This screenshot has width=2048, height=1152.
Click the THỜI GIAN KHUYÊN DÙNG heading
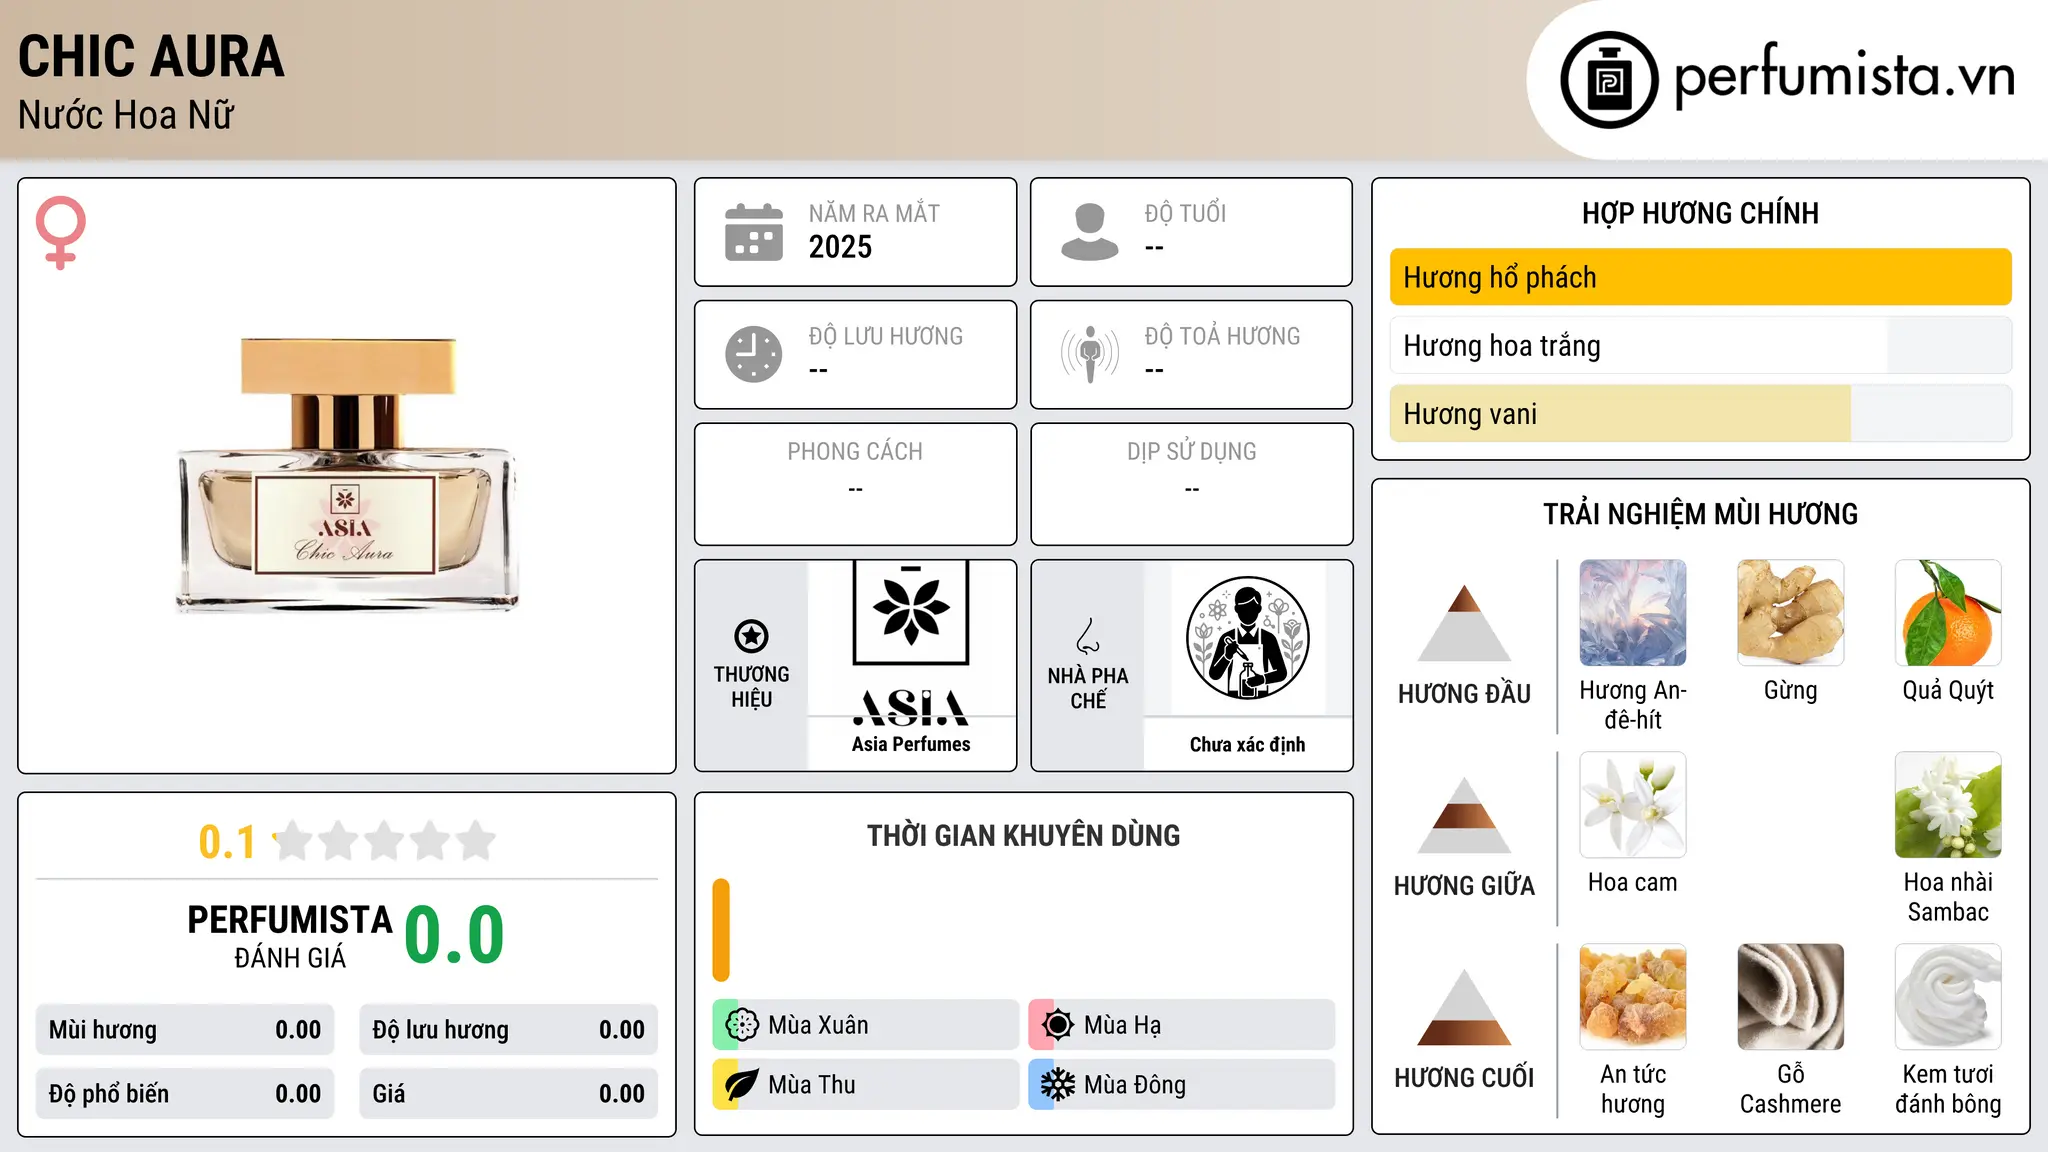[1023, 836]
